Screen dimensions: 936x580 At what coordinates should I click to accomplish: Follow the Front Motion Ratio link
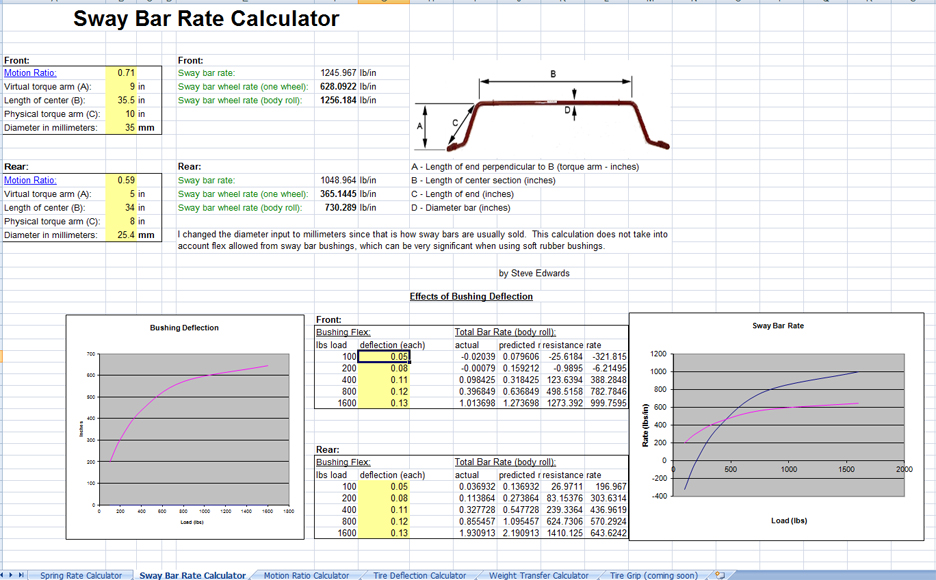30,73
